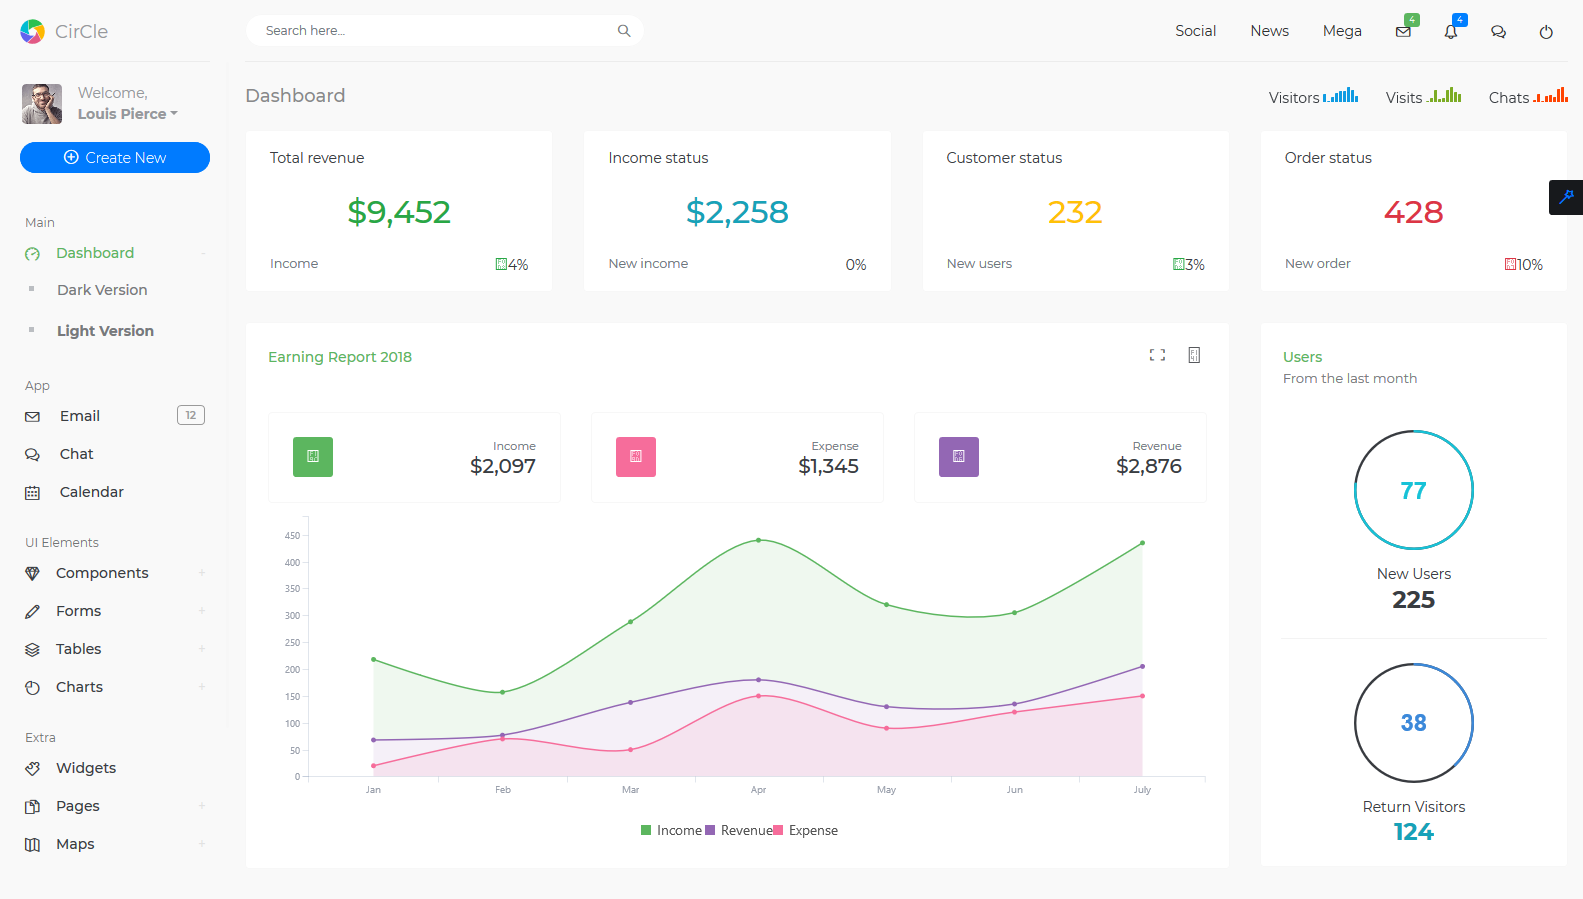Viewport: 1583px width, 899px height.
Task: Click the fullscreen icon on Earning Report
Action: pos(1157,355)
